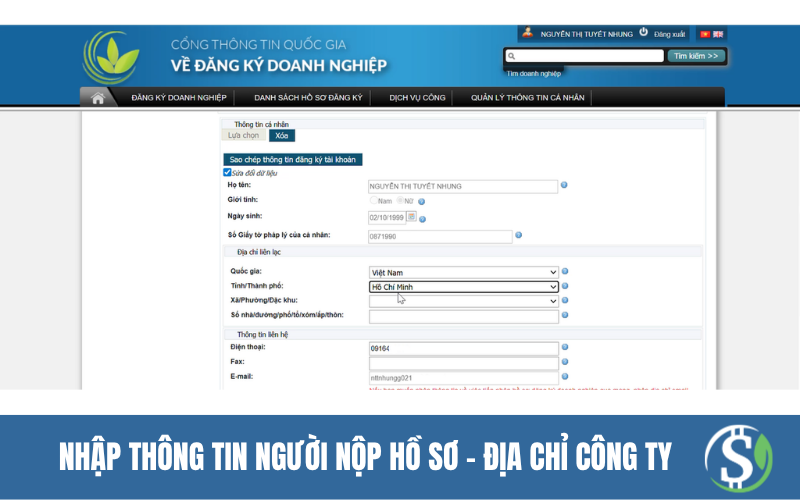
Task: Switch language with the Vietnamese flag
Action: tap(705, 34)
